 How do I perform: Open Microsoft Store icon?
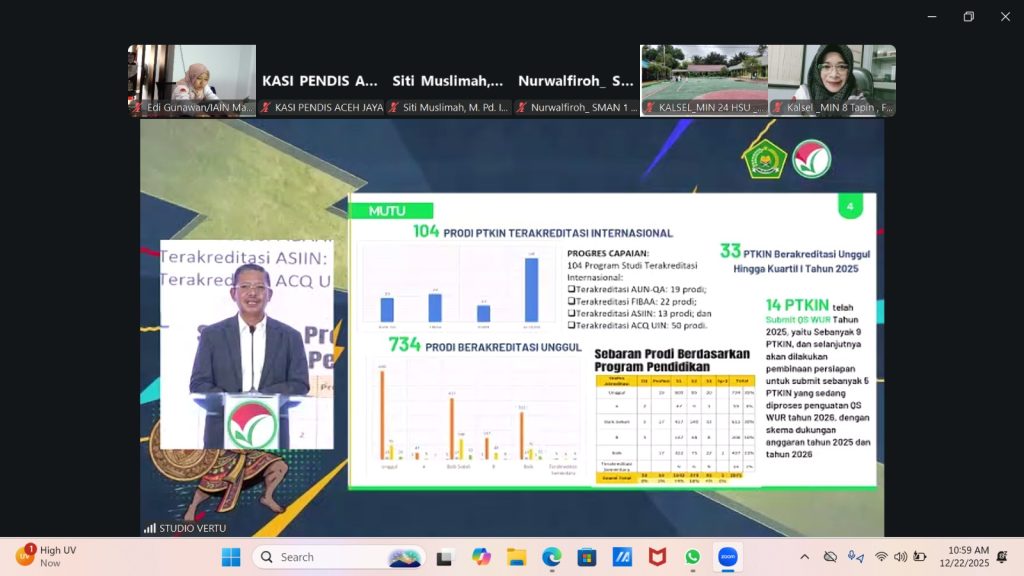[x=586, y=557]
